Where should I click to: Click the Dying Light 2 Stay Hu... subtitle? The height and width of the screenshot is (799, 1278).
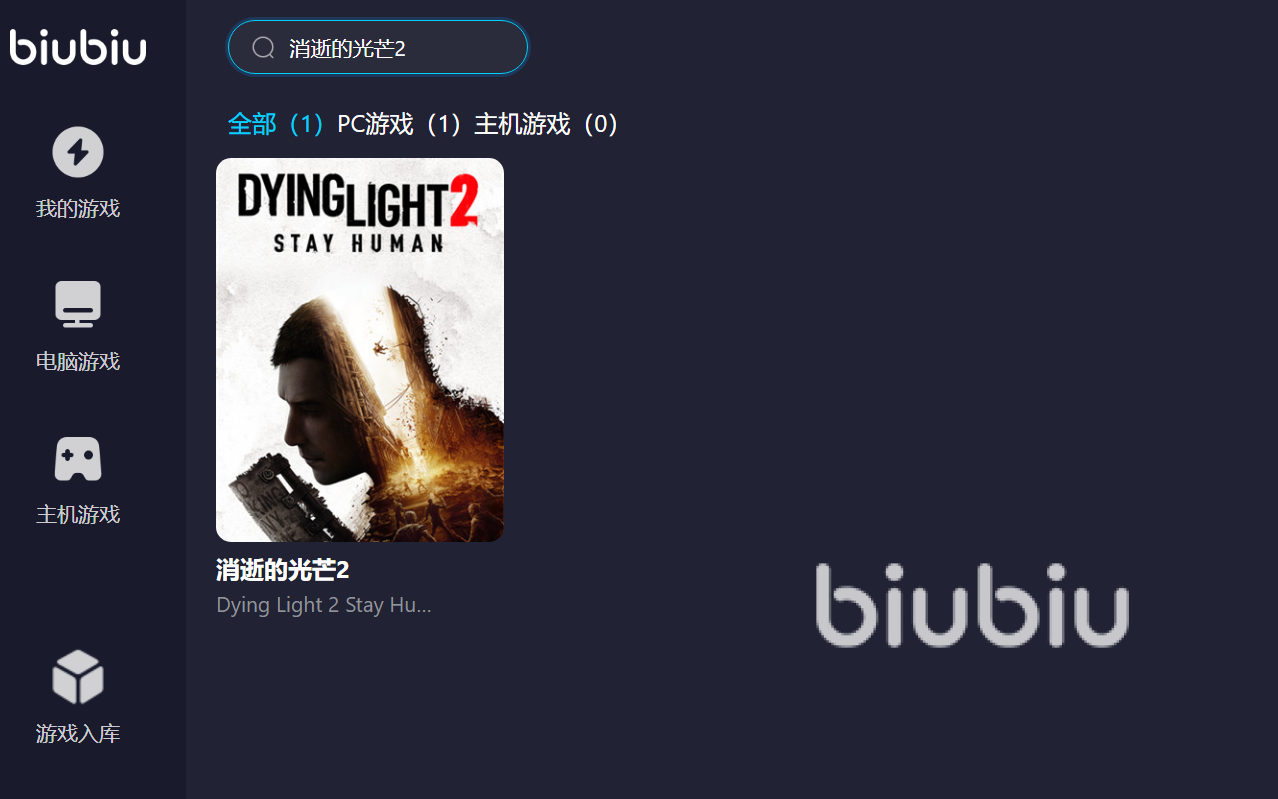[324, 605]
